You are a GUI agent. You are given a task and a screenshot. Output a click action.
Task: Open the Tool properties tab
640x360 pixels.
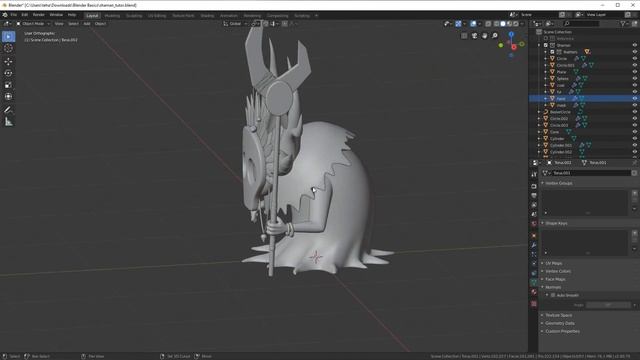click(x=534, y=174)
